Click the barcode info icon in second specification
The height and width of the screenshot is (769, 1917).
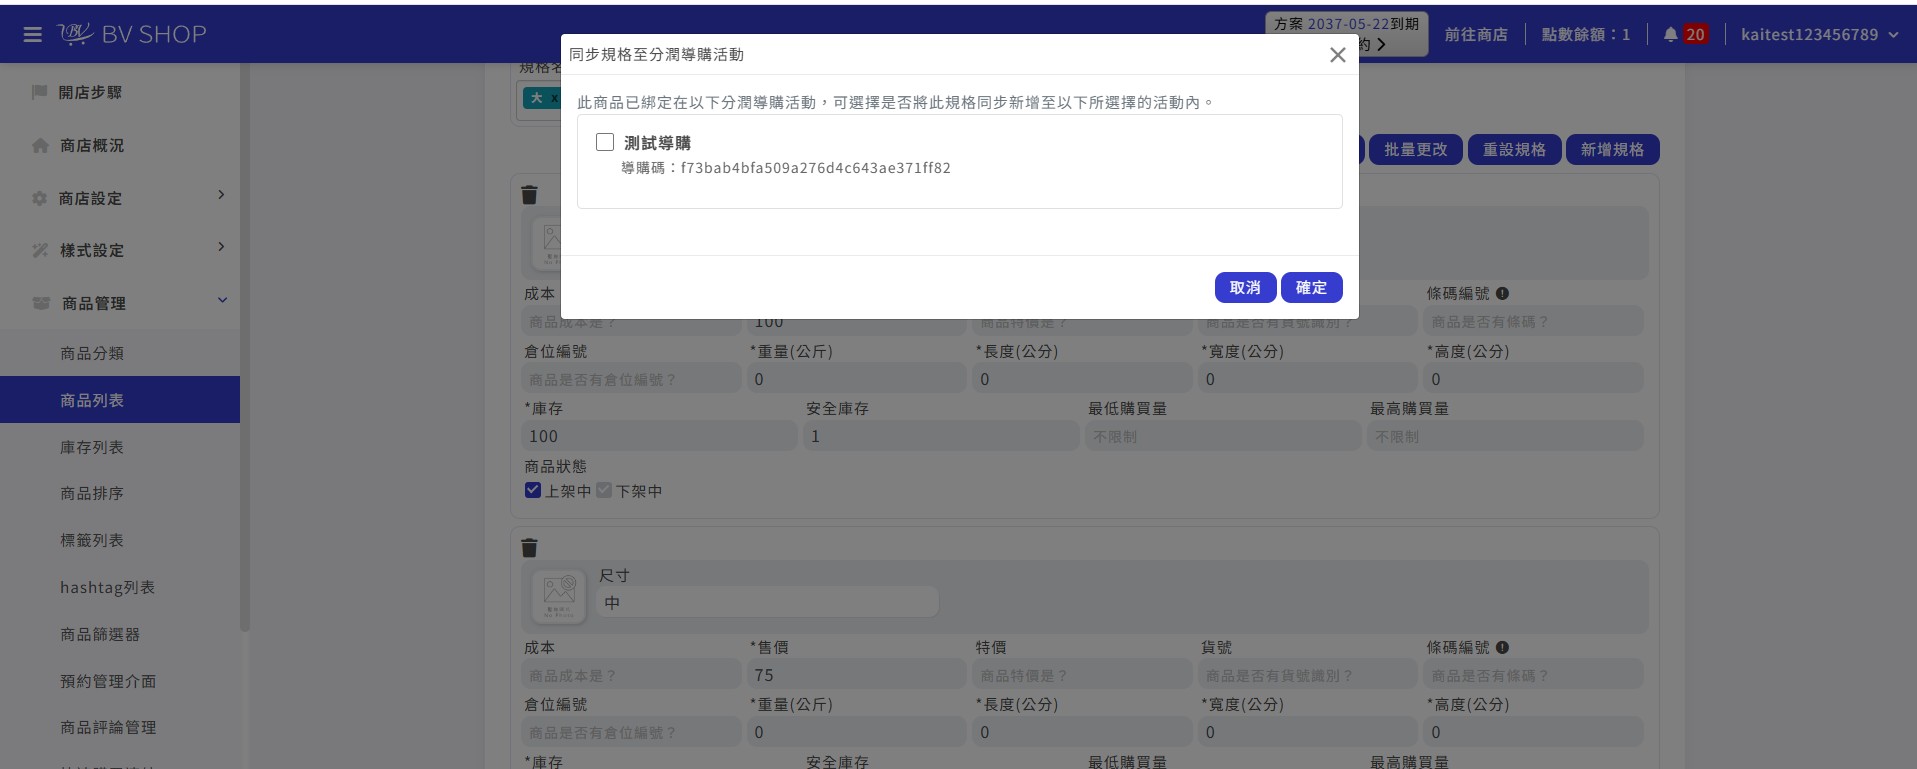point(1502,647)
